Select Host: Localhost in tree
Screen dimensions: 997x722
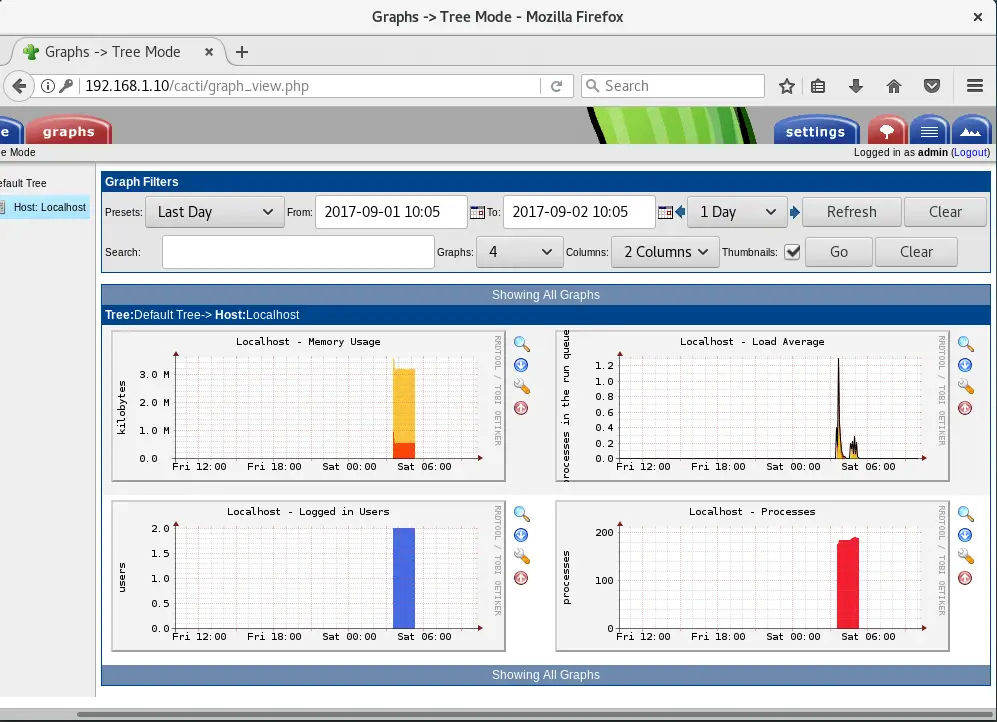(50, 207)
